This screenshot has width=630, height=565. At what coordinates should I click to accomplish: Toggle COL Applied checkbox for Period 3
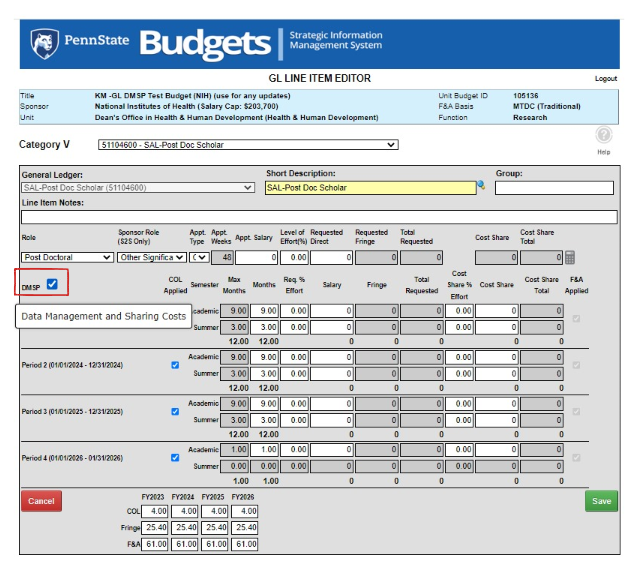175,411
